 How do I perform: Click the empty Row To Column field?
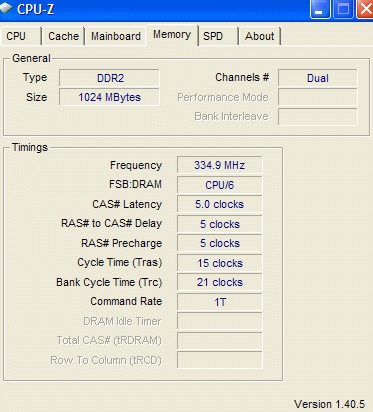point(220,360)
